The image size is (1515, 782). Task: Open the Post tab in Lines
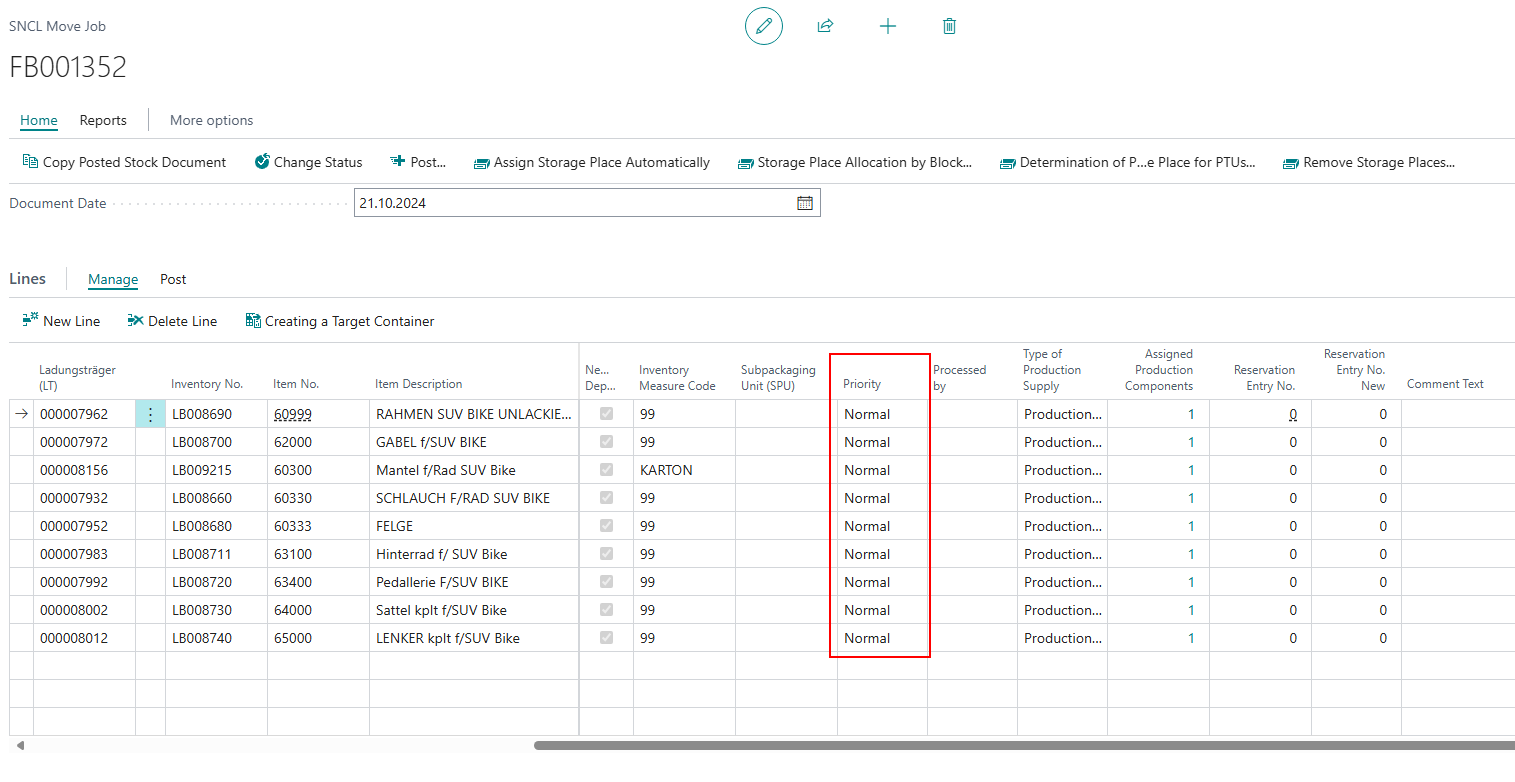click(173, 279)
